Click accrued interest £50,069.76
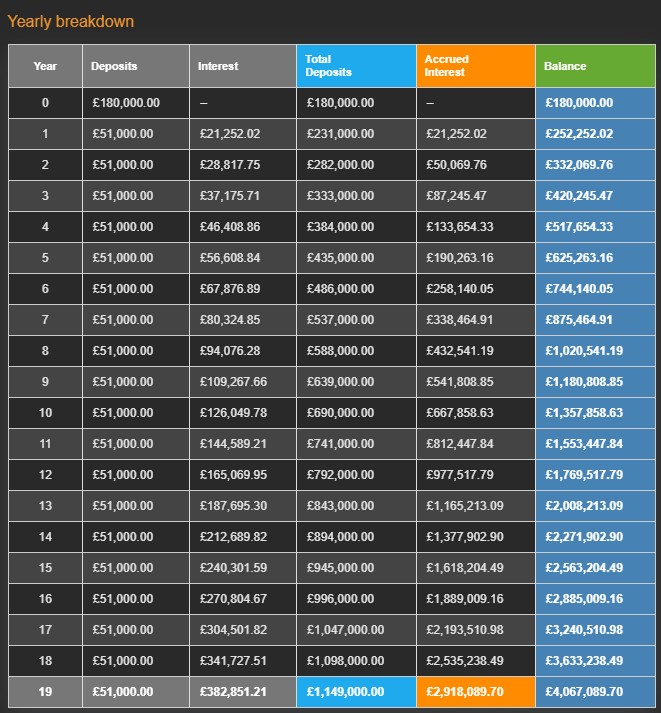The height and width of the screenshot is (713, 661). [x=456, y=165]
